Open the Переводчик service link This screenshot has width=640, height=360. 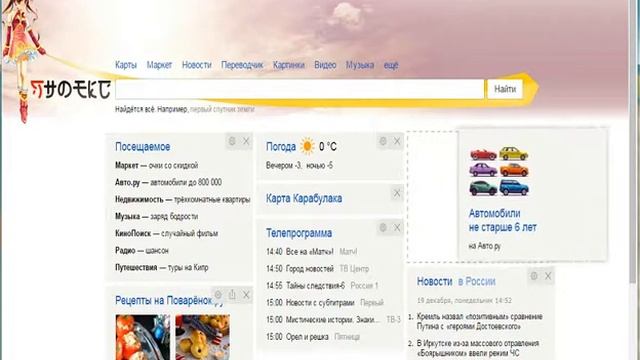coord(242,65)
